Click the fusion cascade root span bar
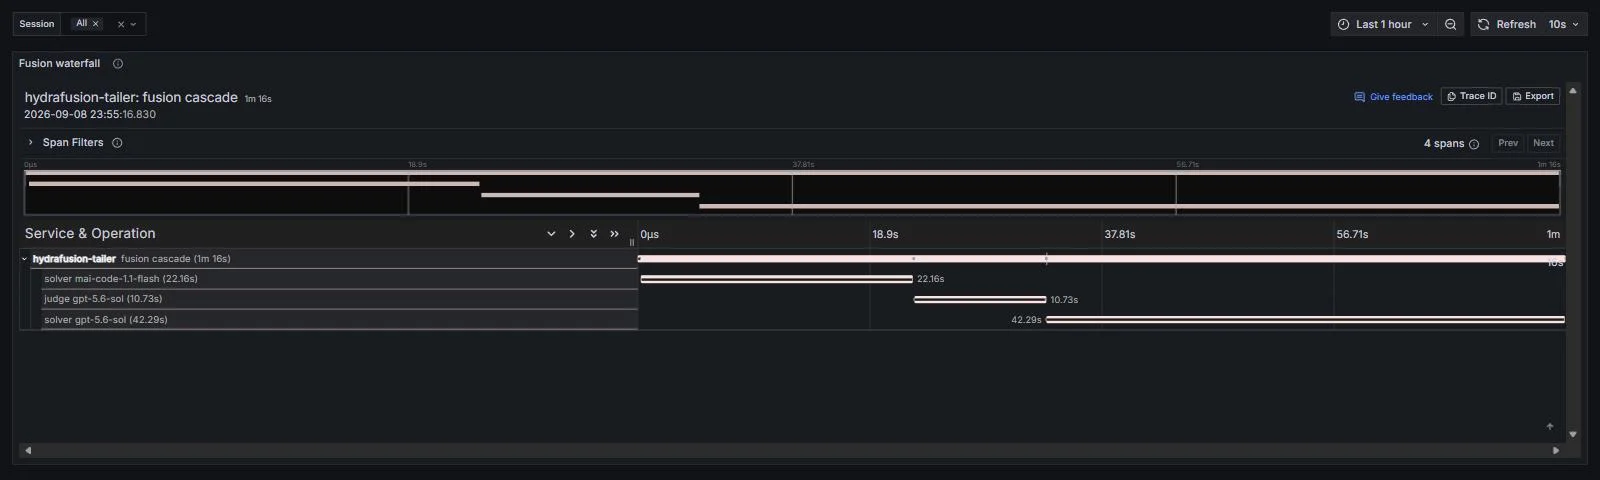Screen dimensions: 1600x480 tap(1101, 259)
